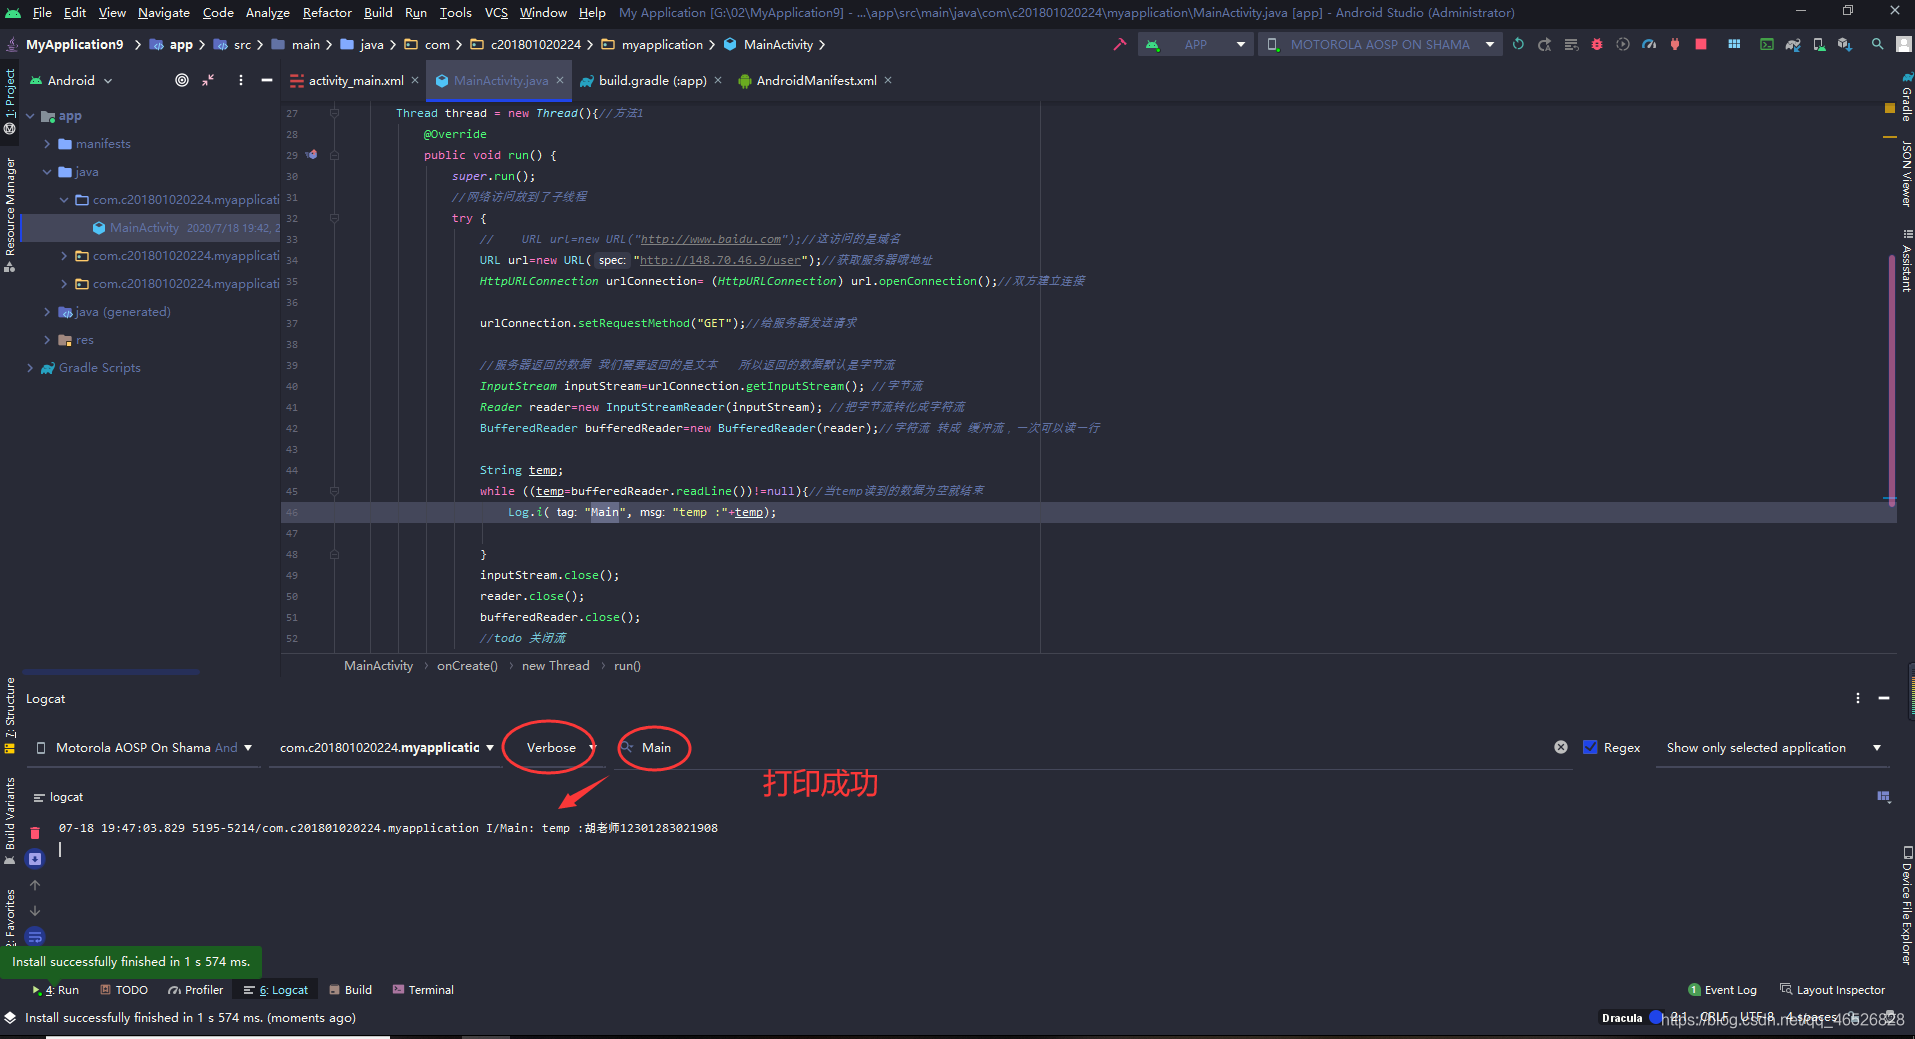Click Apply Code Changes icon
This screenshot has width=1915, height=1039.
point(1571,44)
